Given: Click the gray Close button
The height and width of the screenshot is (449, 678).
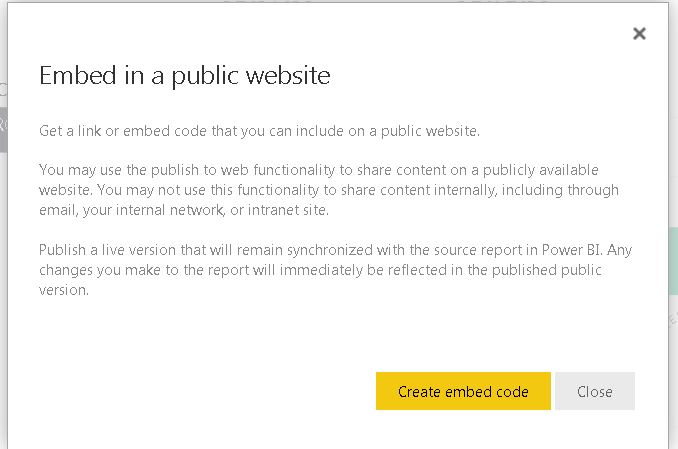Looking at the screenshot, I should click(595, 391).
